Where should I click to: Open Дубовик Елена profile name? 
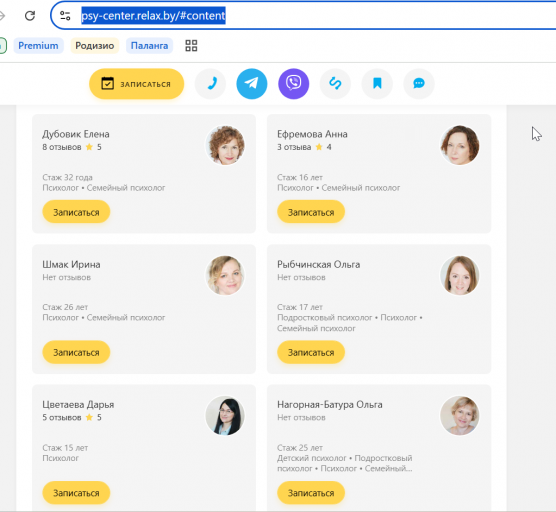pyautogui.click(x=76, y=134)
